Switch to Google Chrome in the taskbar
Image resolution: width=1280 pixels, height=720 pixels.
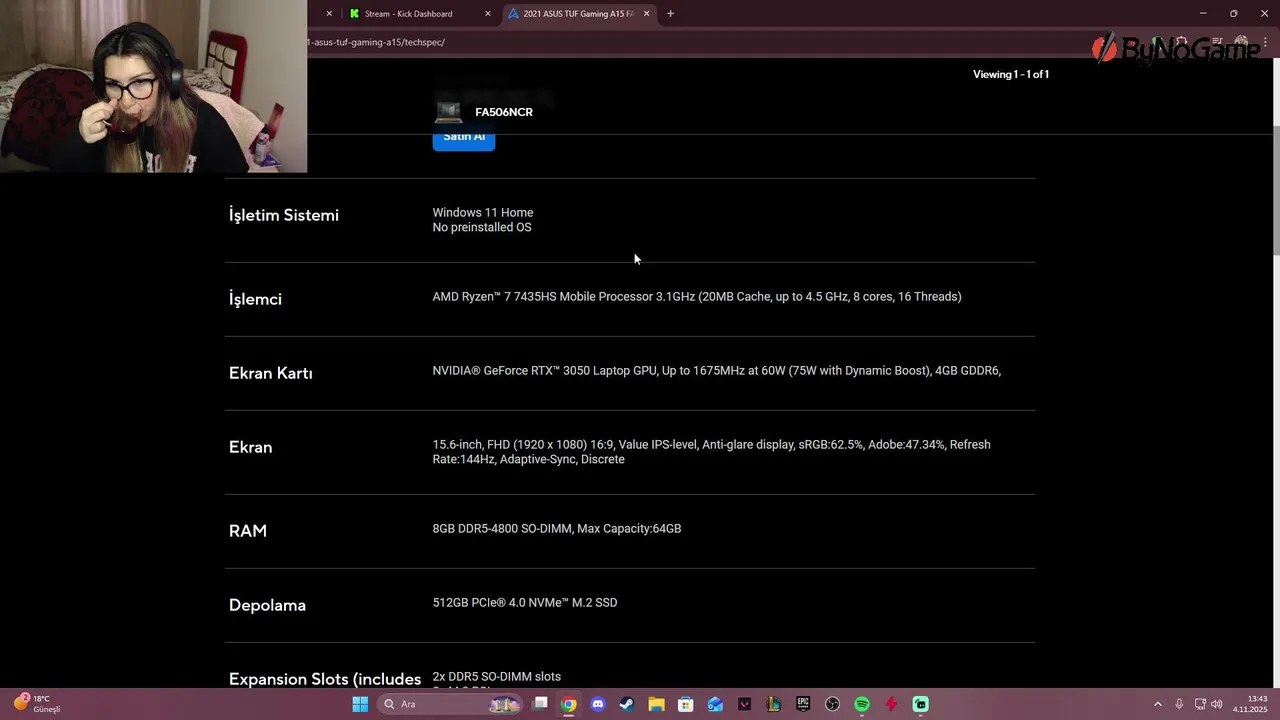pyautogui.click(x=569, y=704)
